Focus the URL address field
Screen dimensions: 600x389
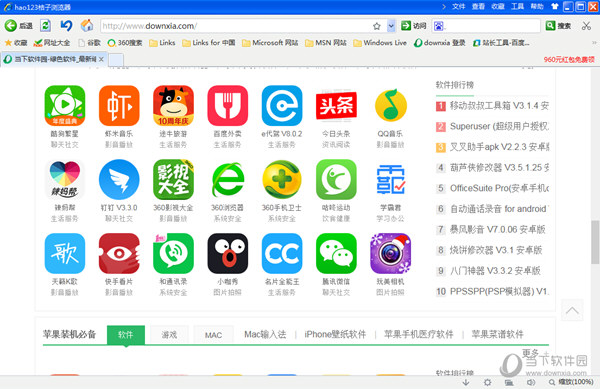pos(235,26)
